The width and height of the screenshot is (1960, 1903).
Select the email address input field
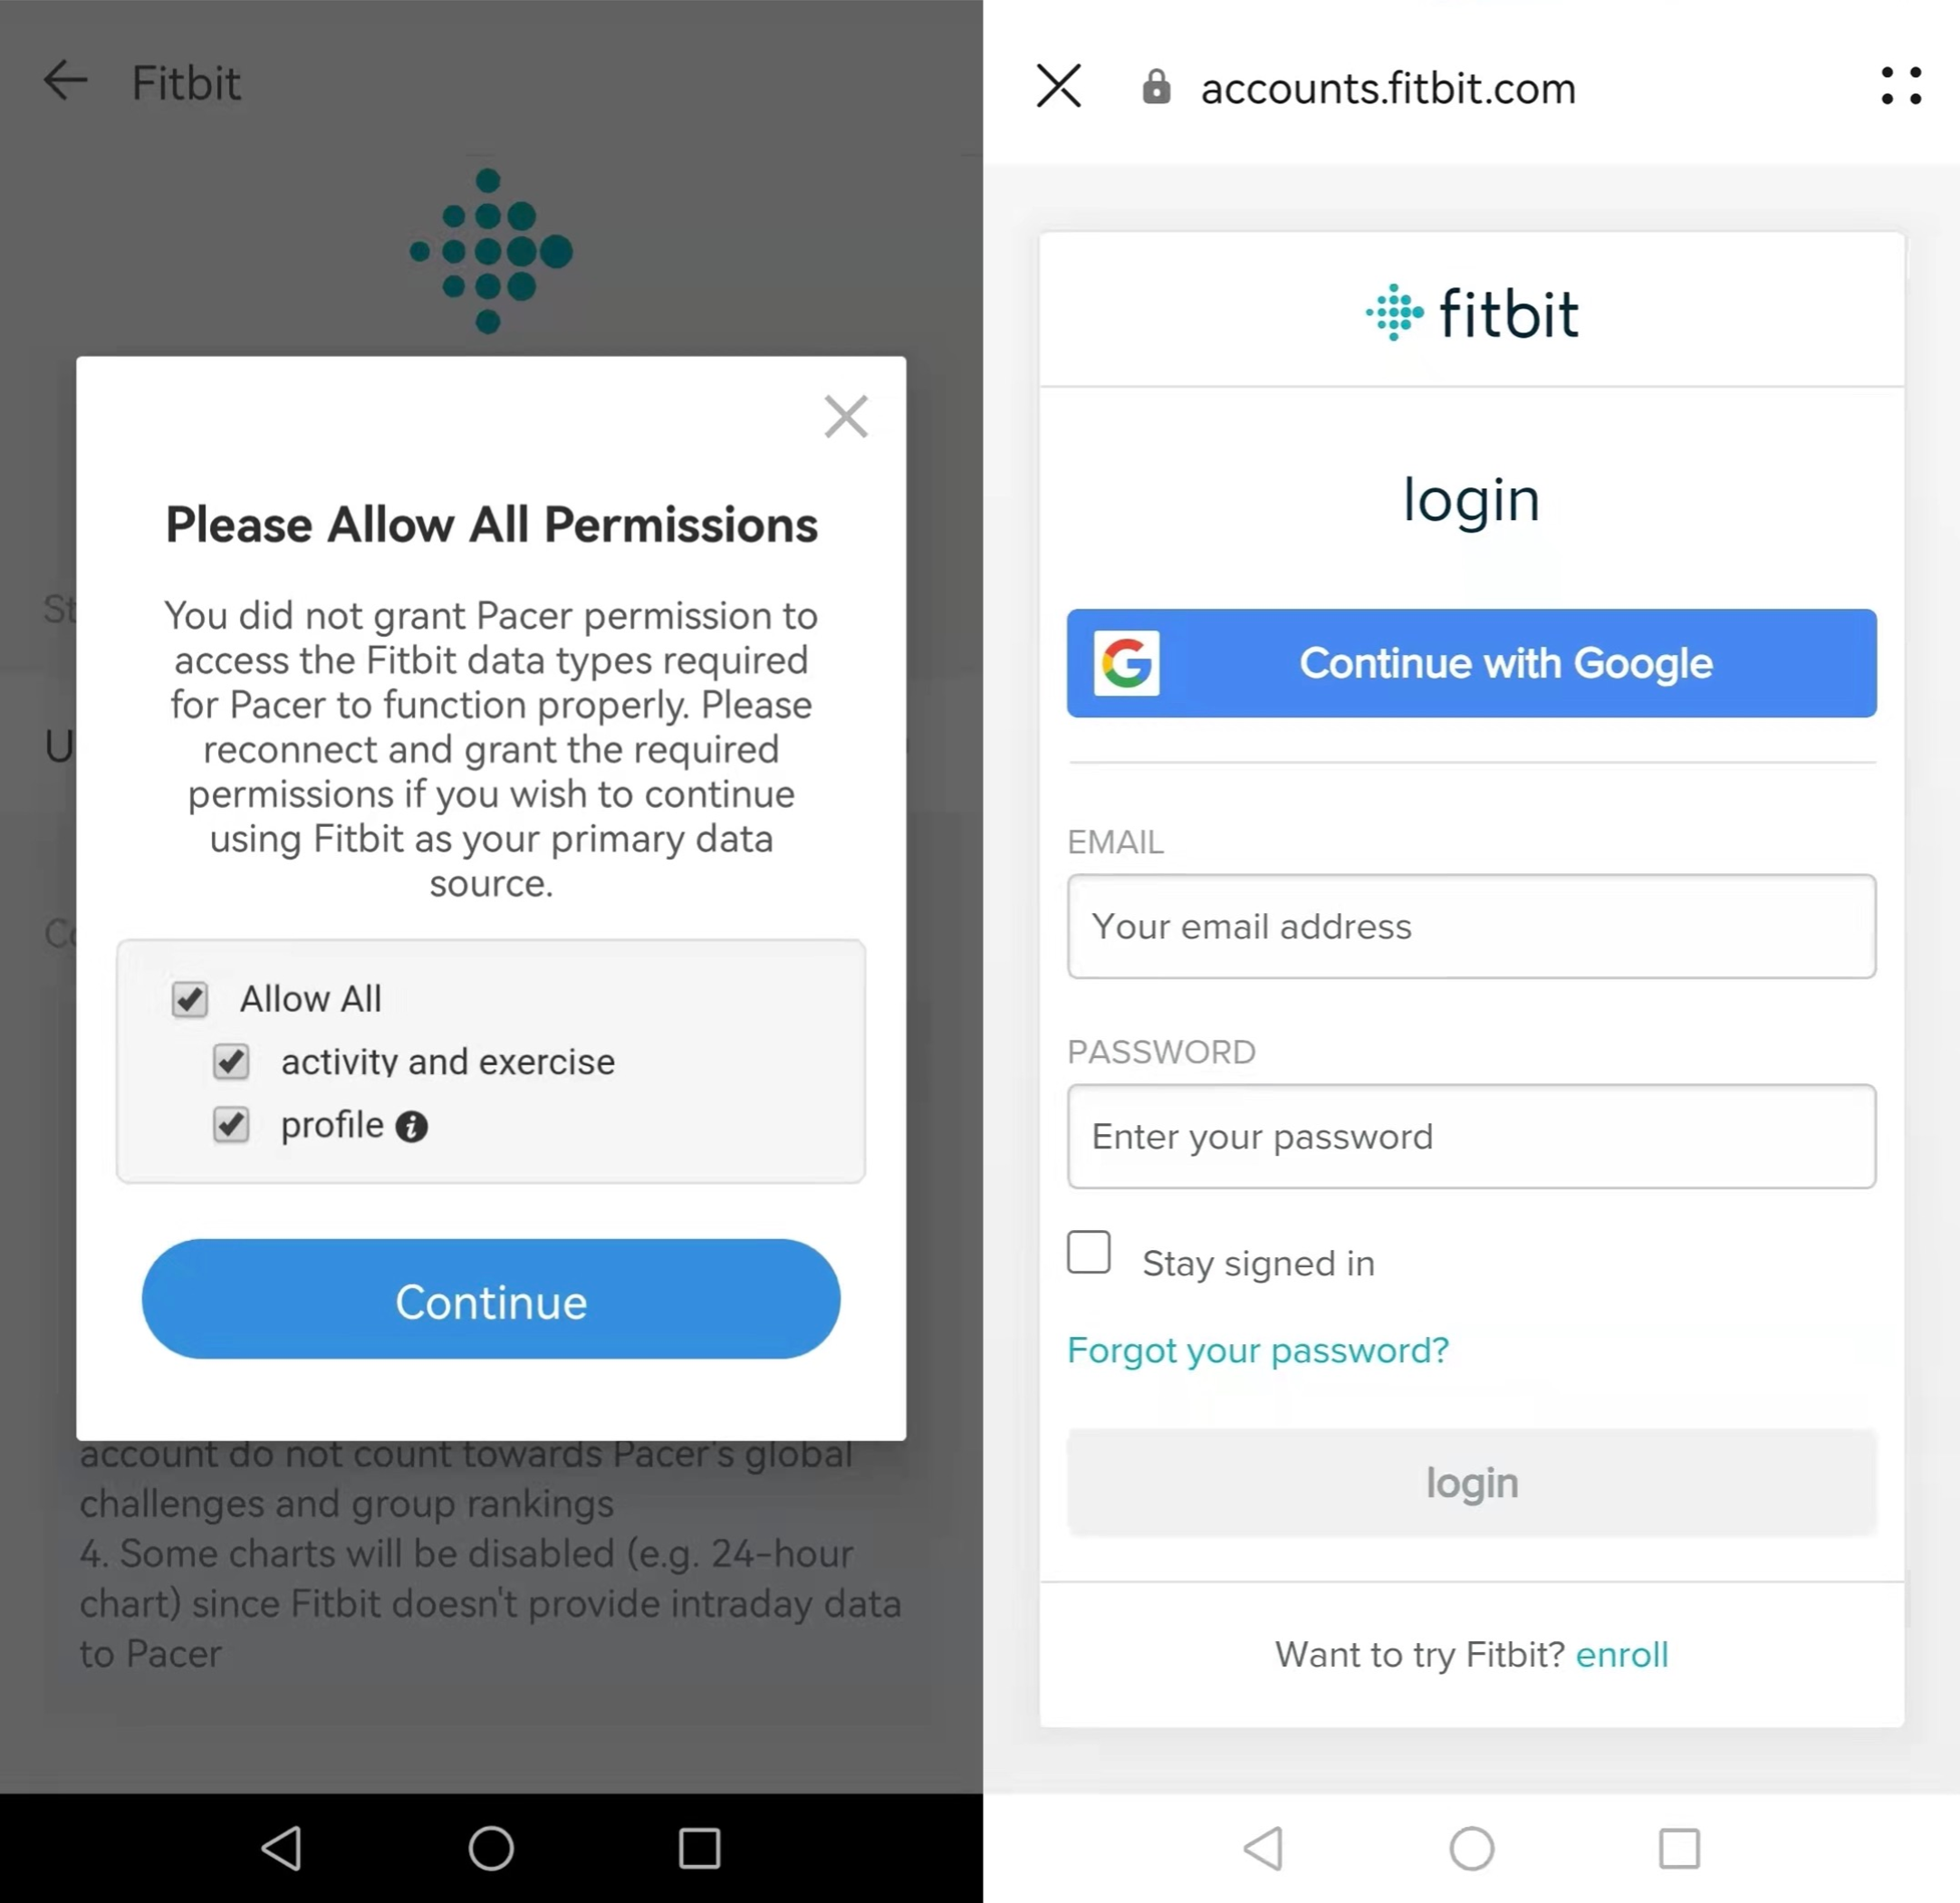pos(1472,926)
